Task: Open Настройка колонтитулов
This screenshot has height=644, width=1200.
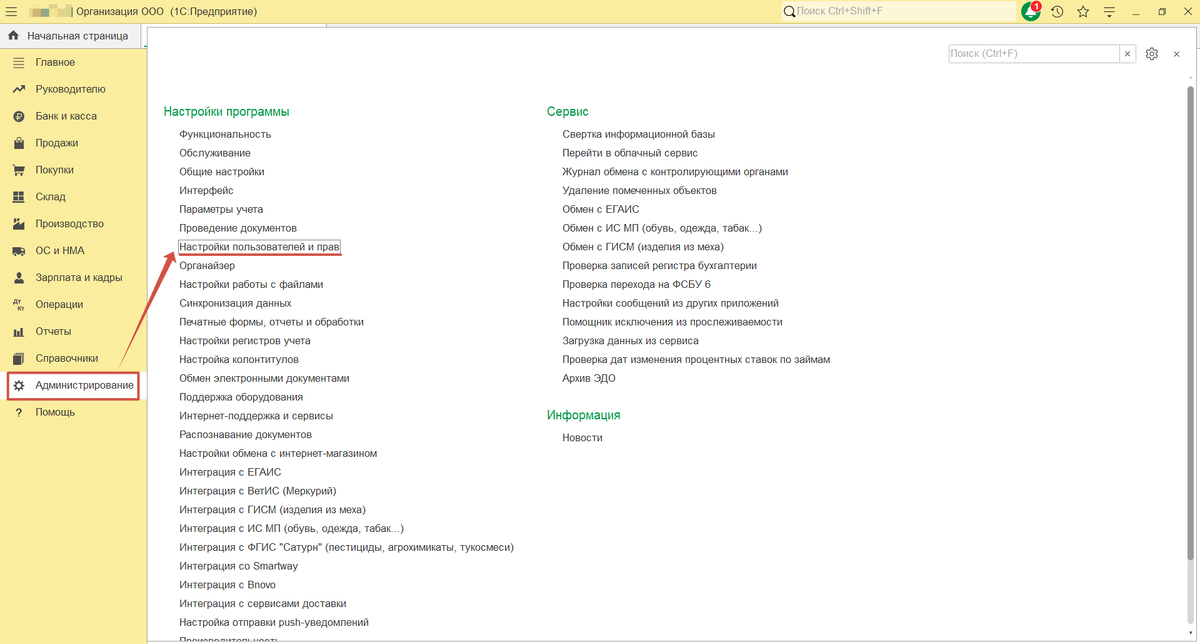Action: pyautogui.click(x=239, y=359)
